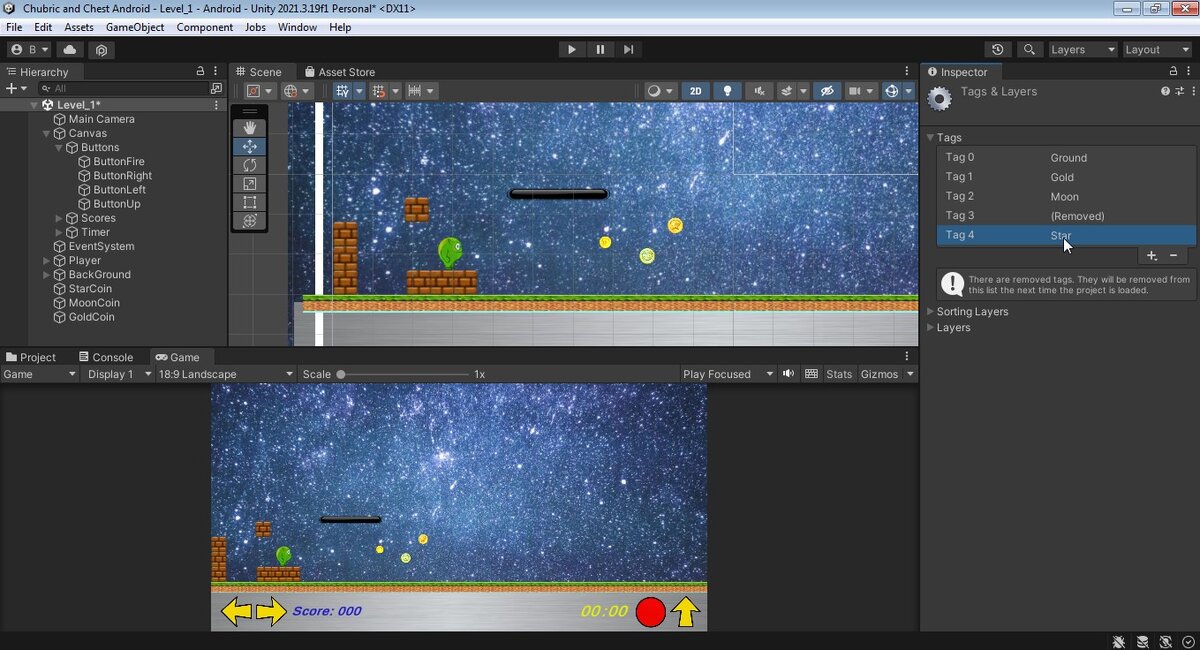Switch to the Asset Store tab
Screen dimensions: 1200x650
(340, 72)
